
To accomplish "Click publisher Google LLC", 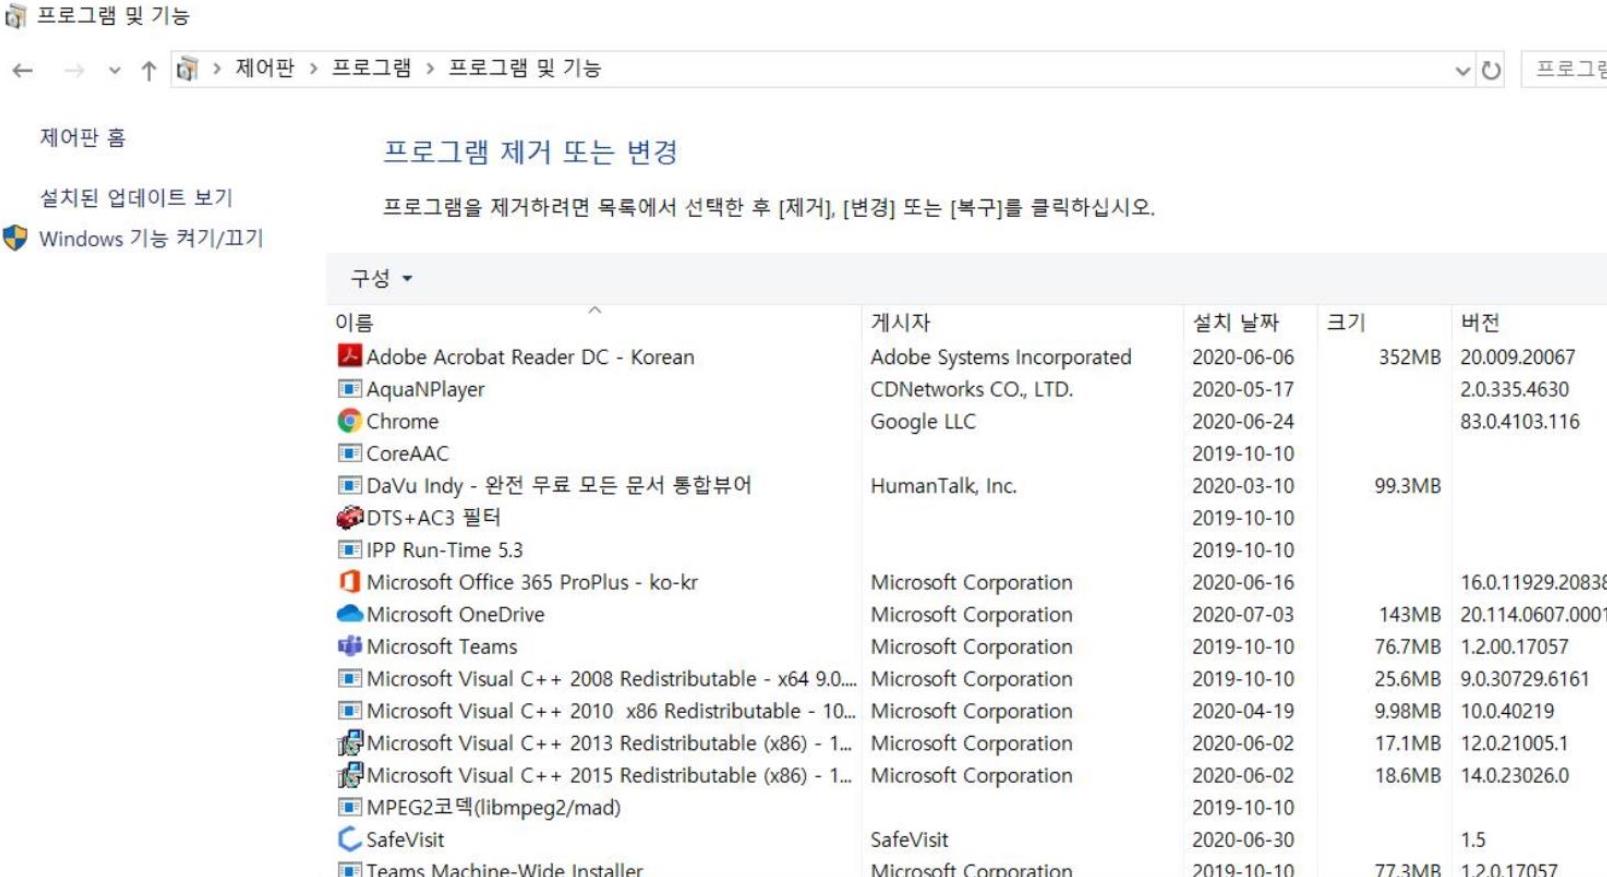I will [923, 421].
